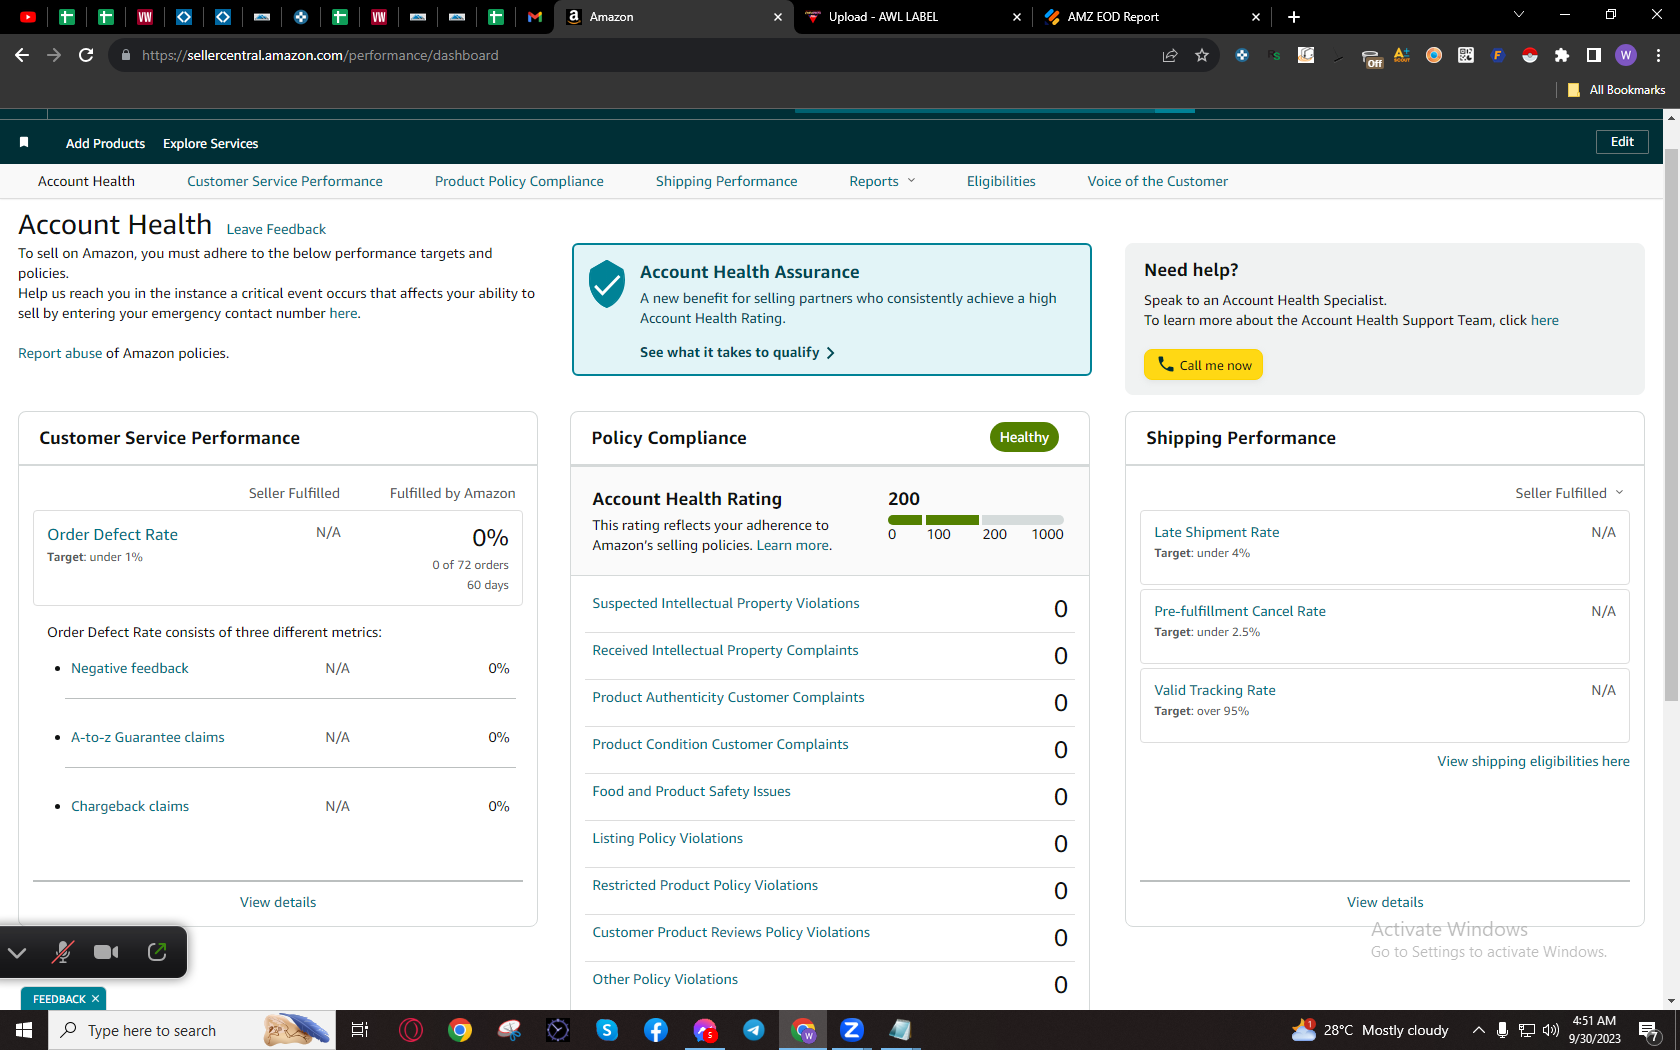Collapse the floating meeting toolbar chevron

point(17,952)
